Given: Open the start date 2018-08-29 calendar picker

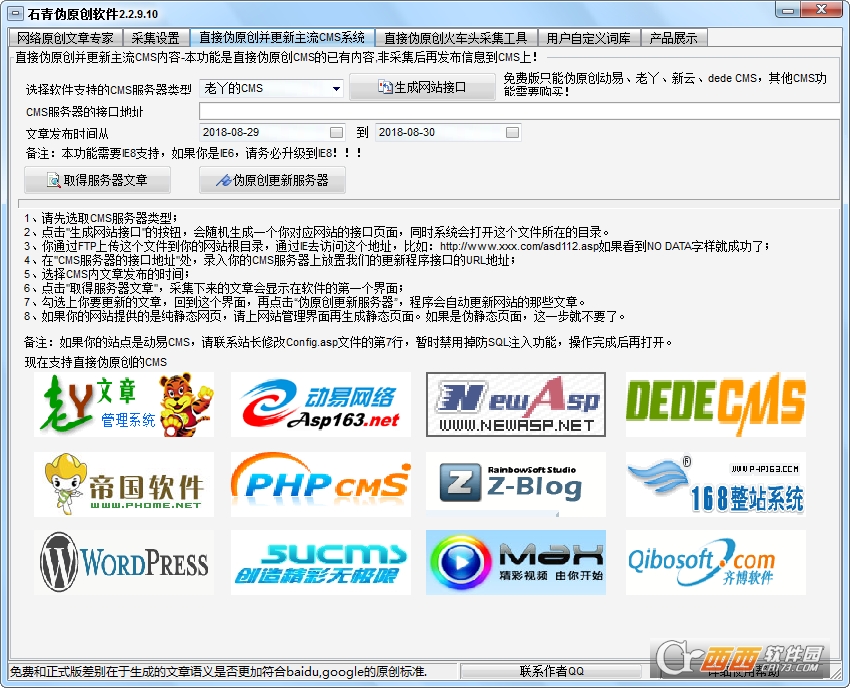Looking at the screenshot, I should coord(336,132).
